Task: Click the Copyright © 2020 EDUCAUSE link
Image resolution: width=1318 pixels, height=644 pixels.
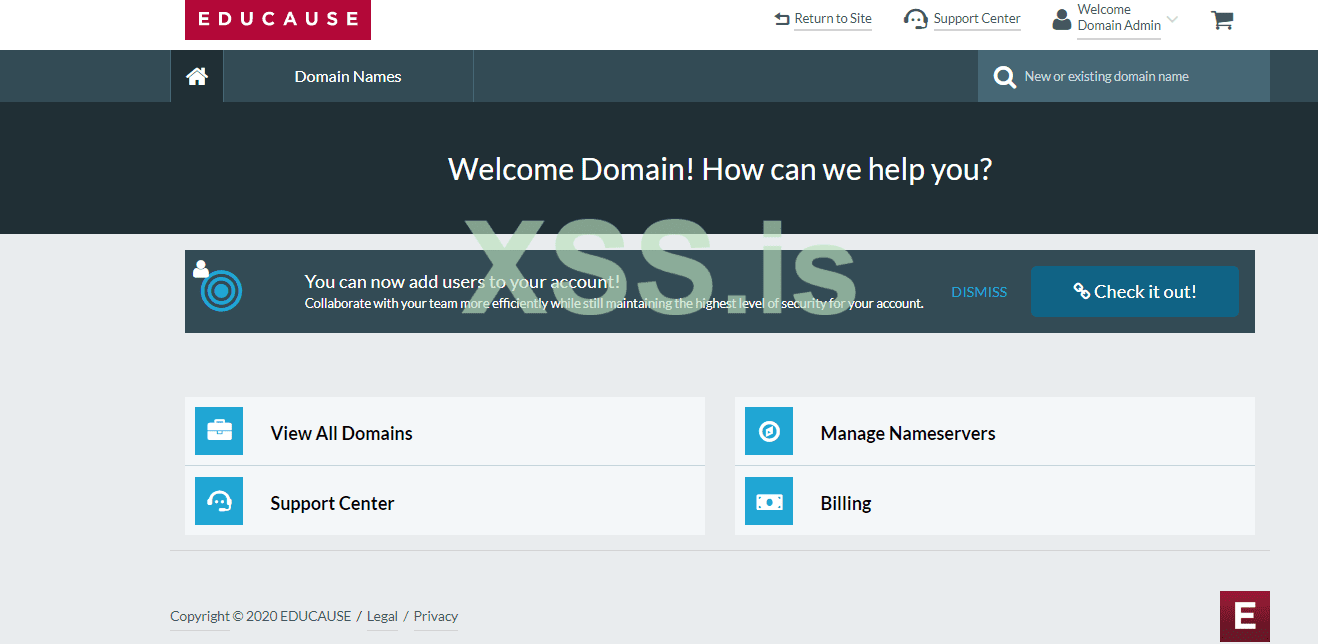Action: (x=260, y=616)
